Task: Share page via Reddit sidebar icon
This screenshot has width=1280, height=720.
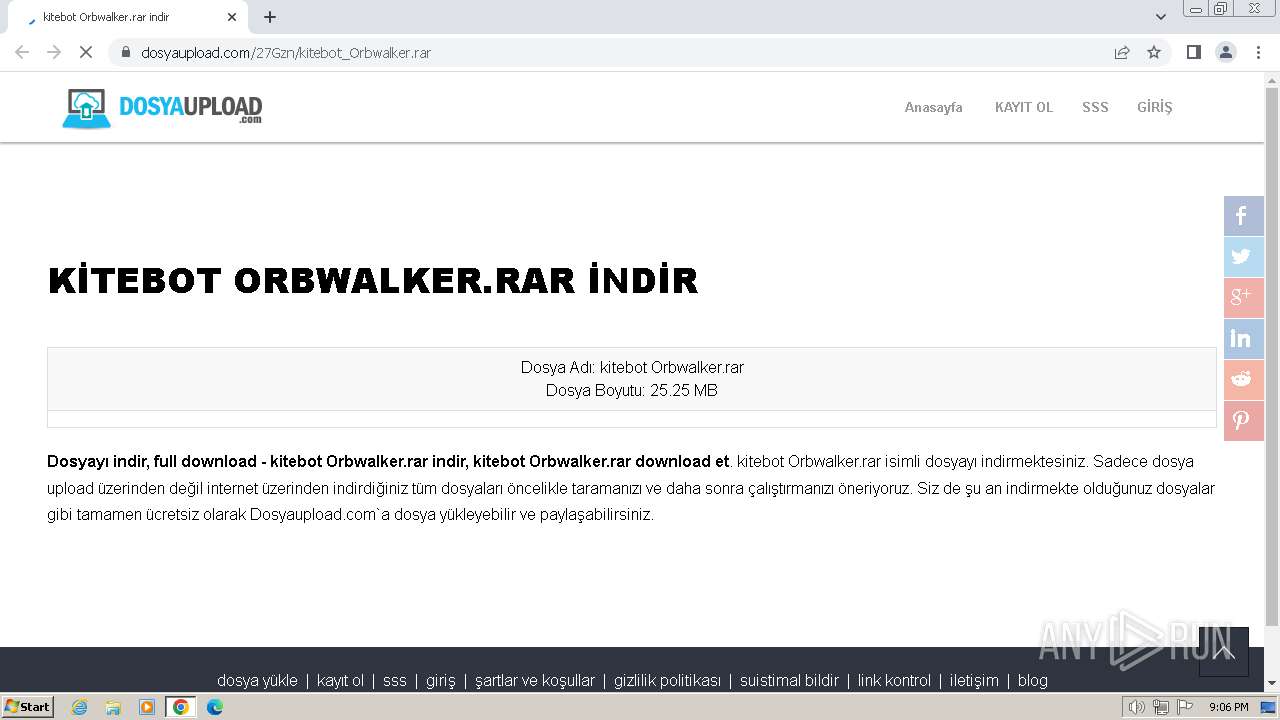Action: (x=1243, y=380)
